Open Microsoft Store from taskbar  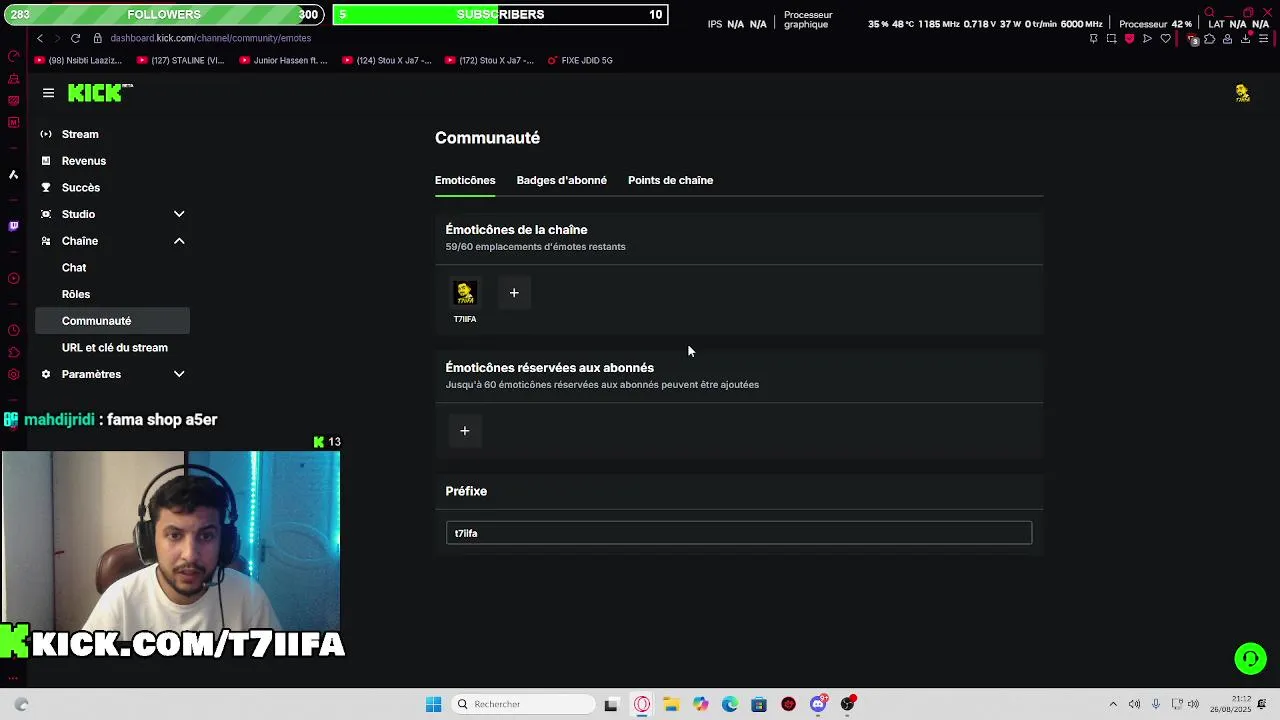coord(759,704)
